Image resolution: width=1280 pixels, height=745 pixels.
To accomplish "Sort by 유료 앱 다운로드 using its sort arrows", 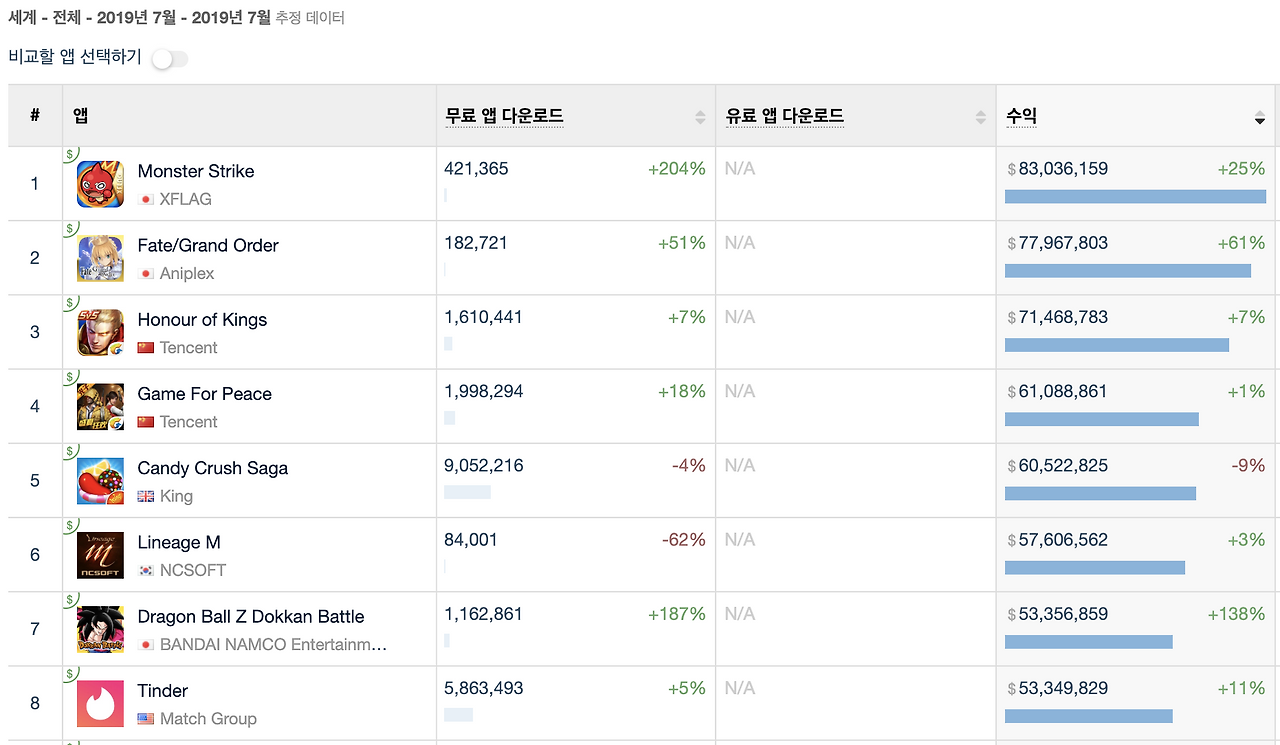I will (980, 117).
